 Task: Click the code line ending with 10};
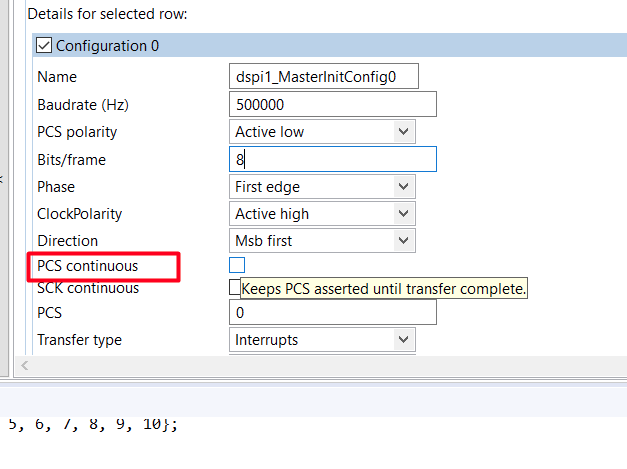click(x=93, y=423)
